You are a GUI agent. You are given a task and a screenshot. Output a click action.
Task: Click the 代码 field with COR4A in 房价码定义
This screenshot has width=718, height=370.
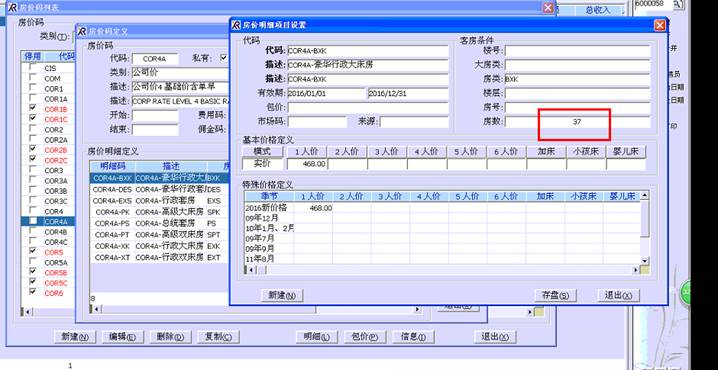pos(155,59)
